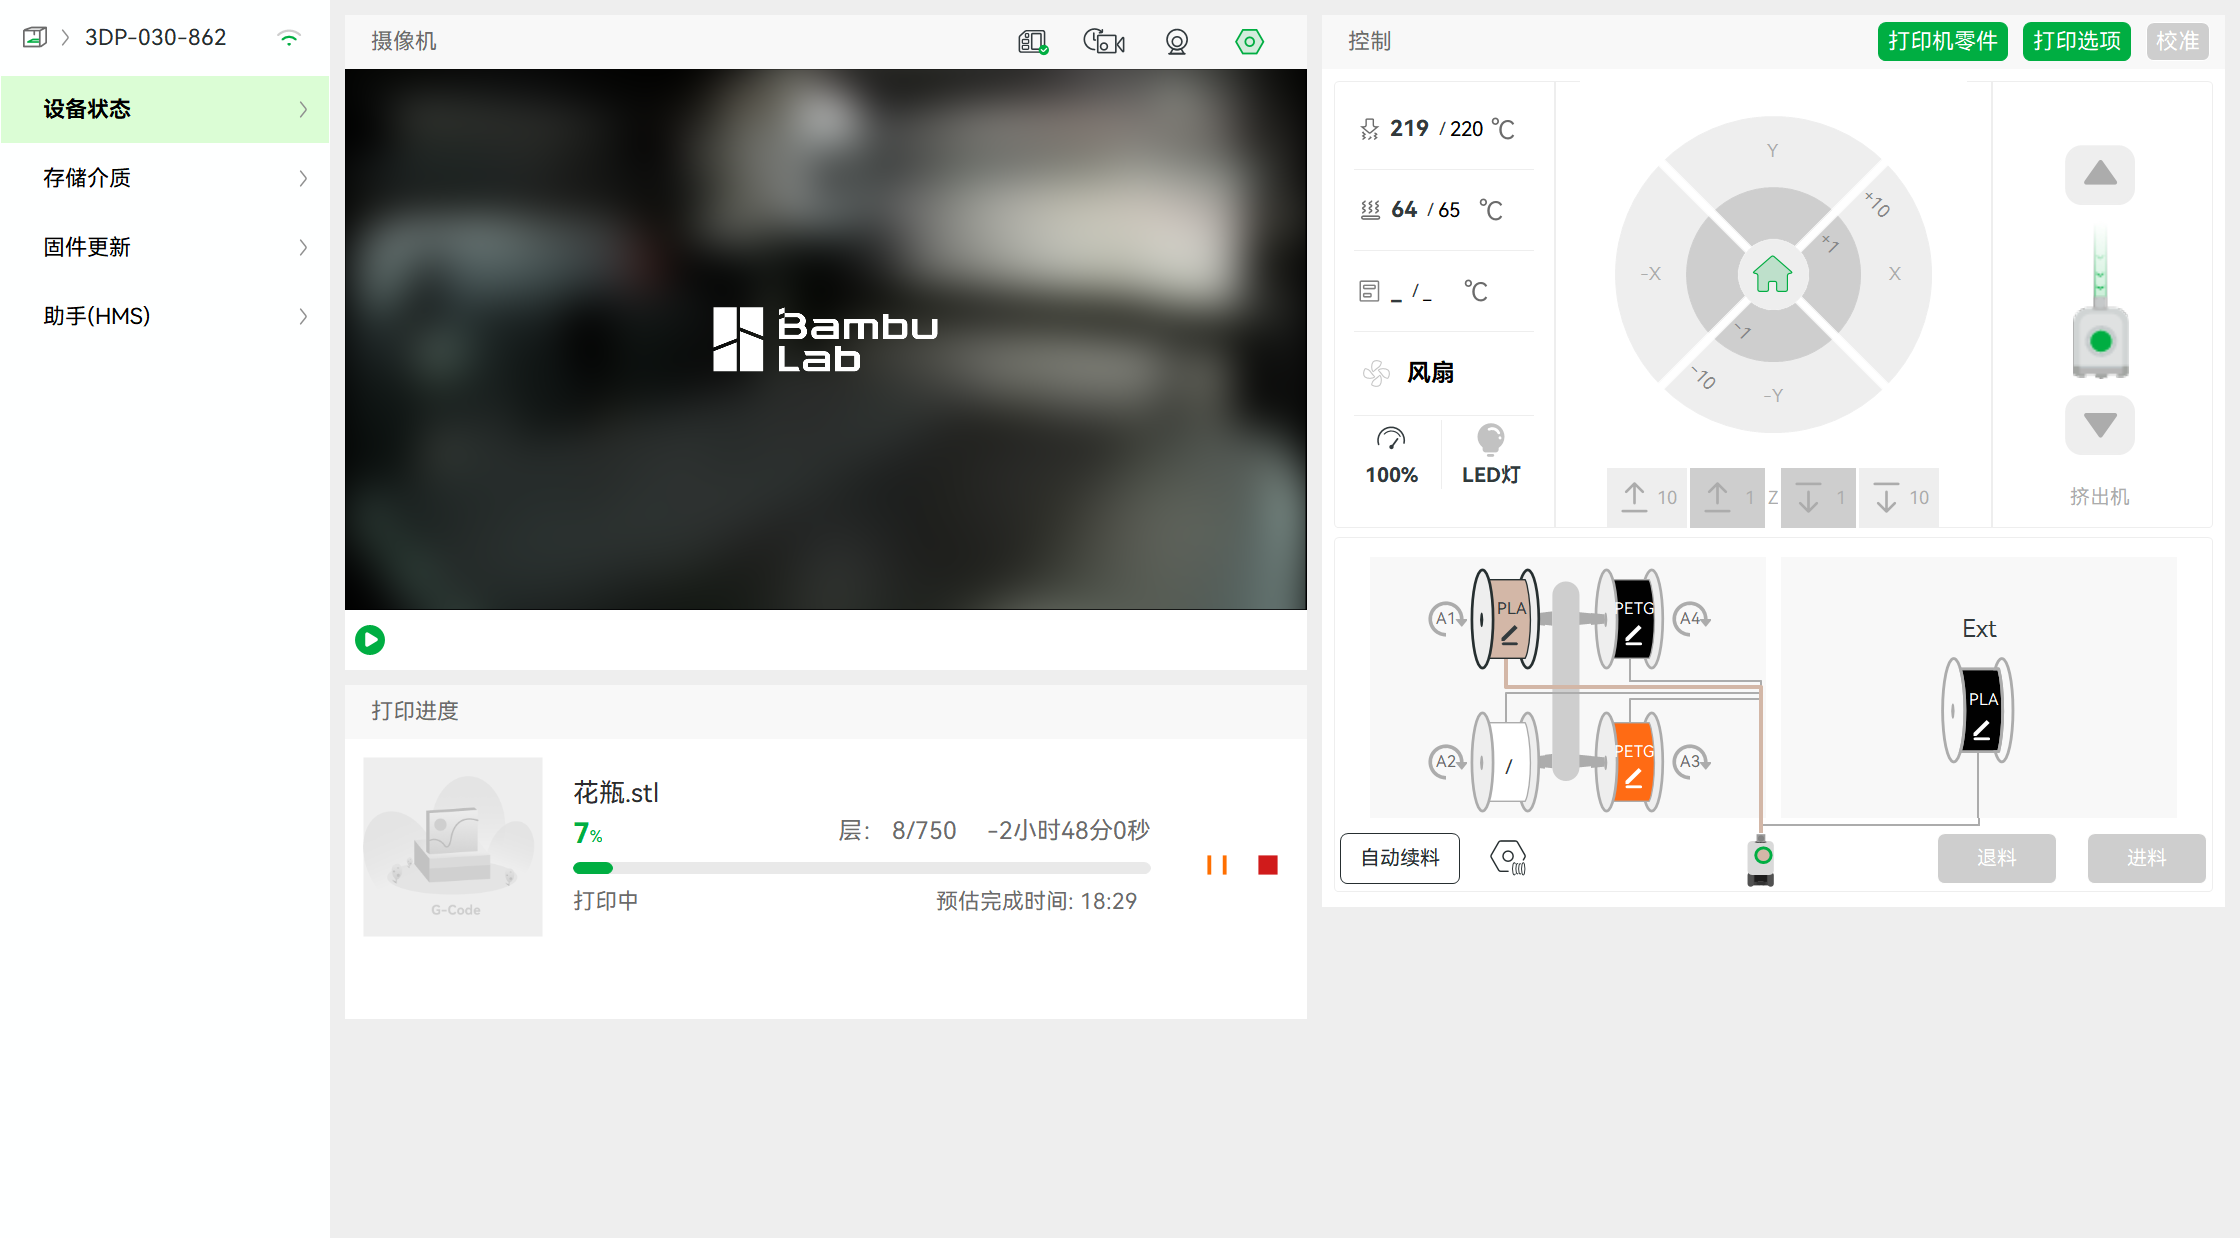Click extruder down arrow button
The width and height of the screenshot is (2240, 1238).
[x=2100, y=425]
